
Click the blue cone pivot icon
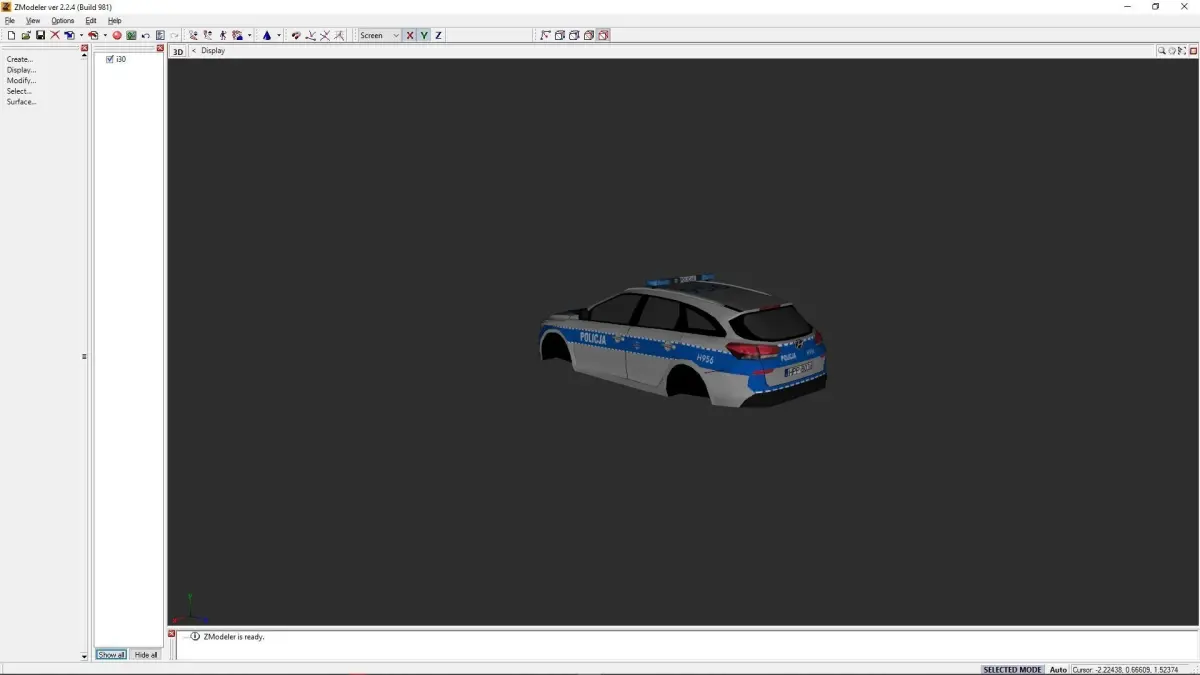coord(266,35)
